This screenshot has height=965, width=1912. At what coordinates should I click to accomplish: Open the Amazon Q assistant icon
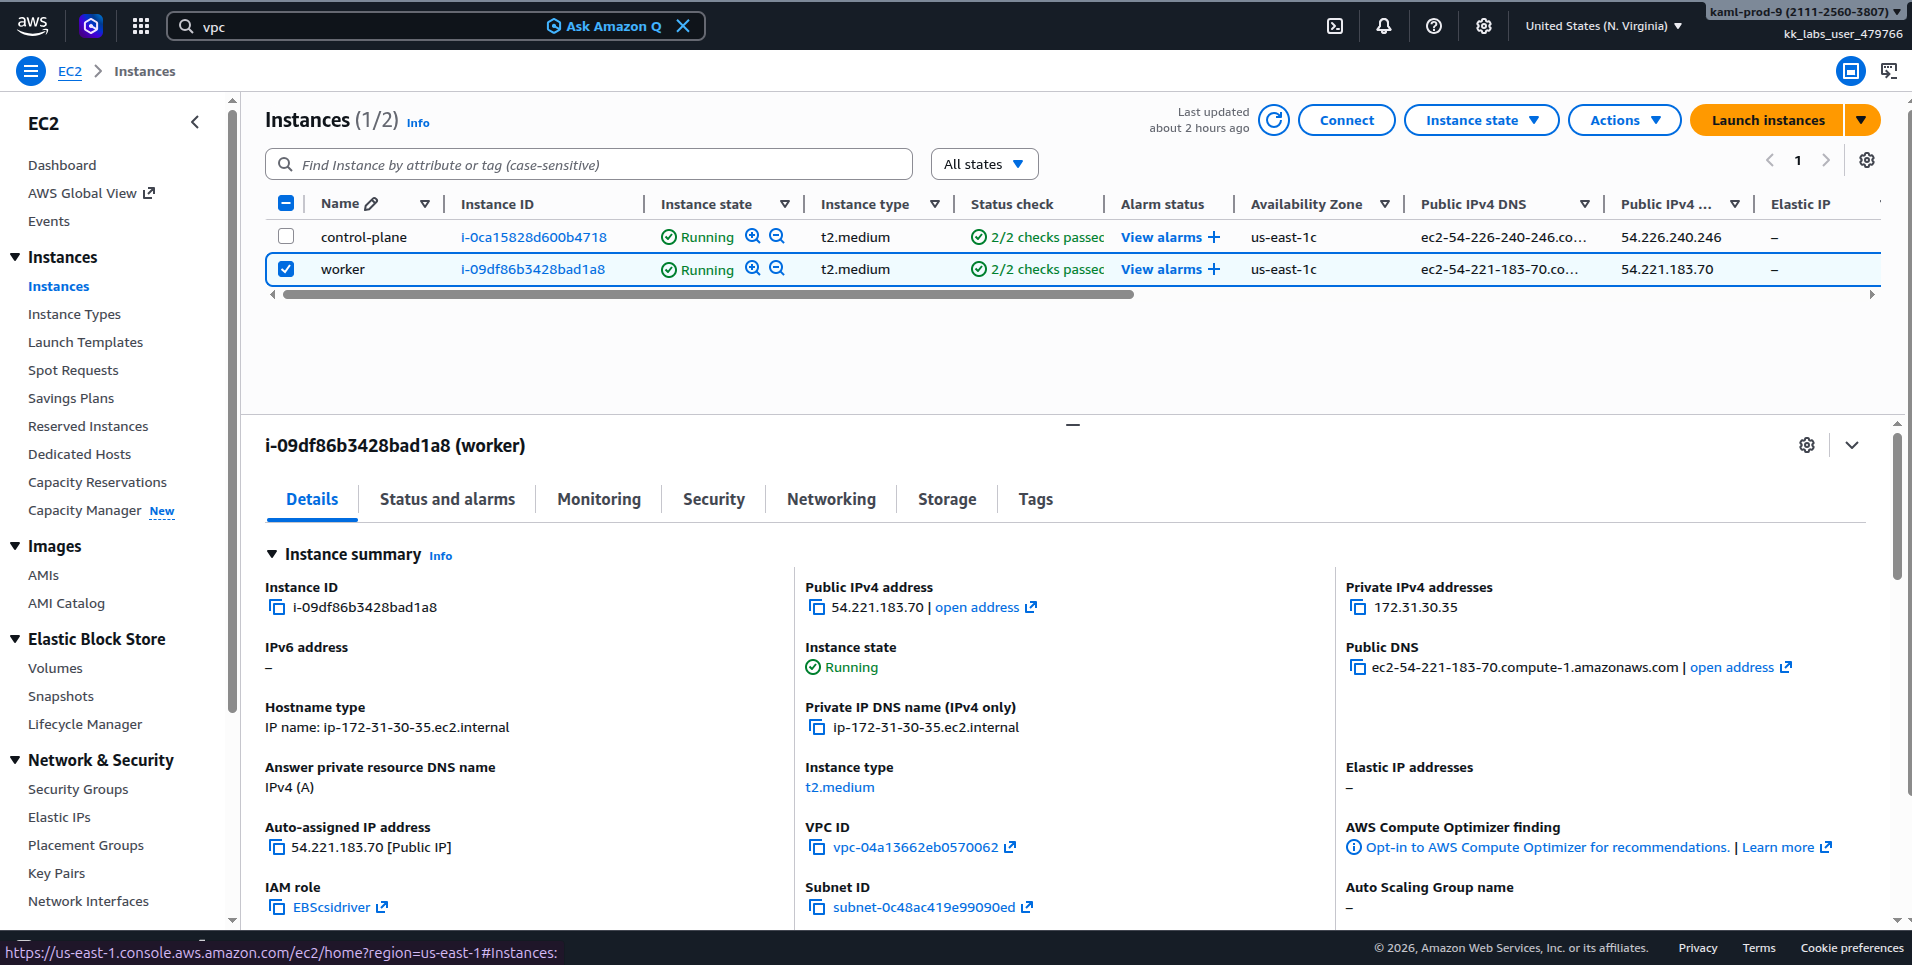tap(91, 26)
